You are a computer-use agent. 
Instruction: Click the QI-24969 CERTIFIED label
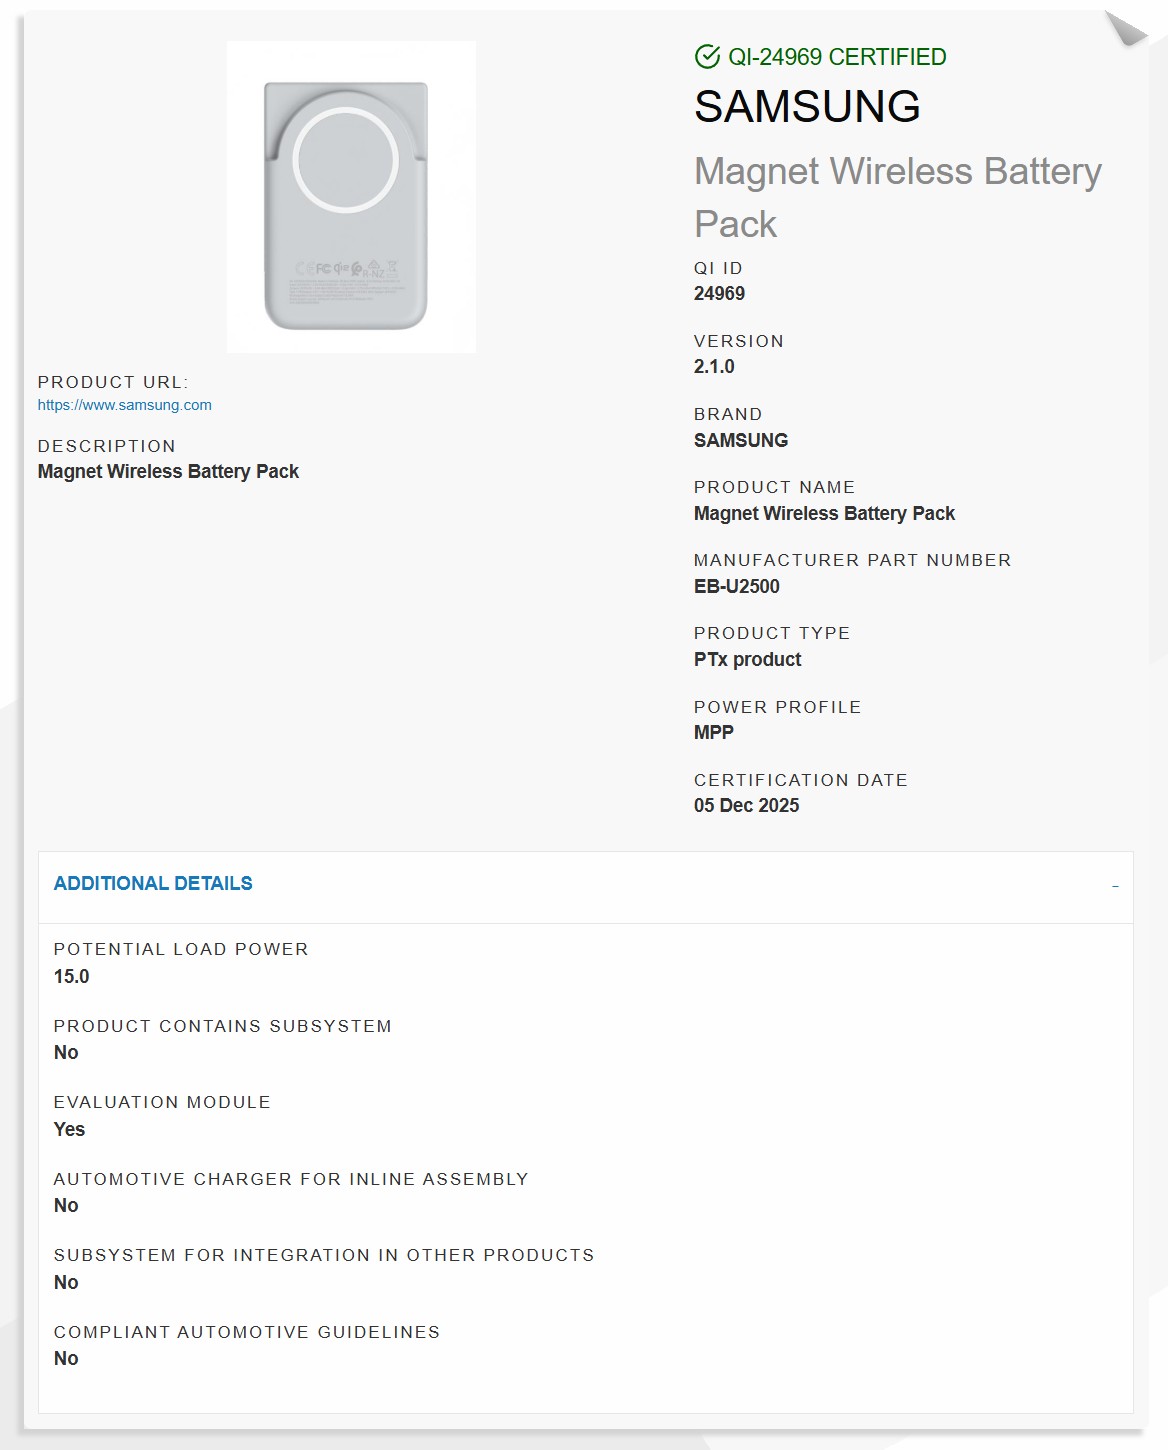click(x=837, y=57)
